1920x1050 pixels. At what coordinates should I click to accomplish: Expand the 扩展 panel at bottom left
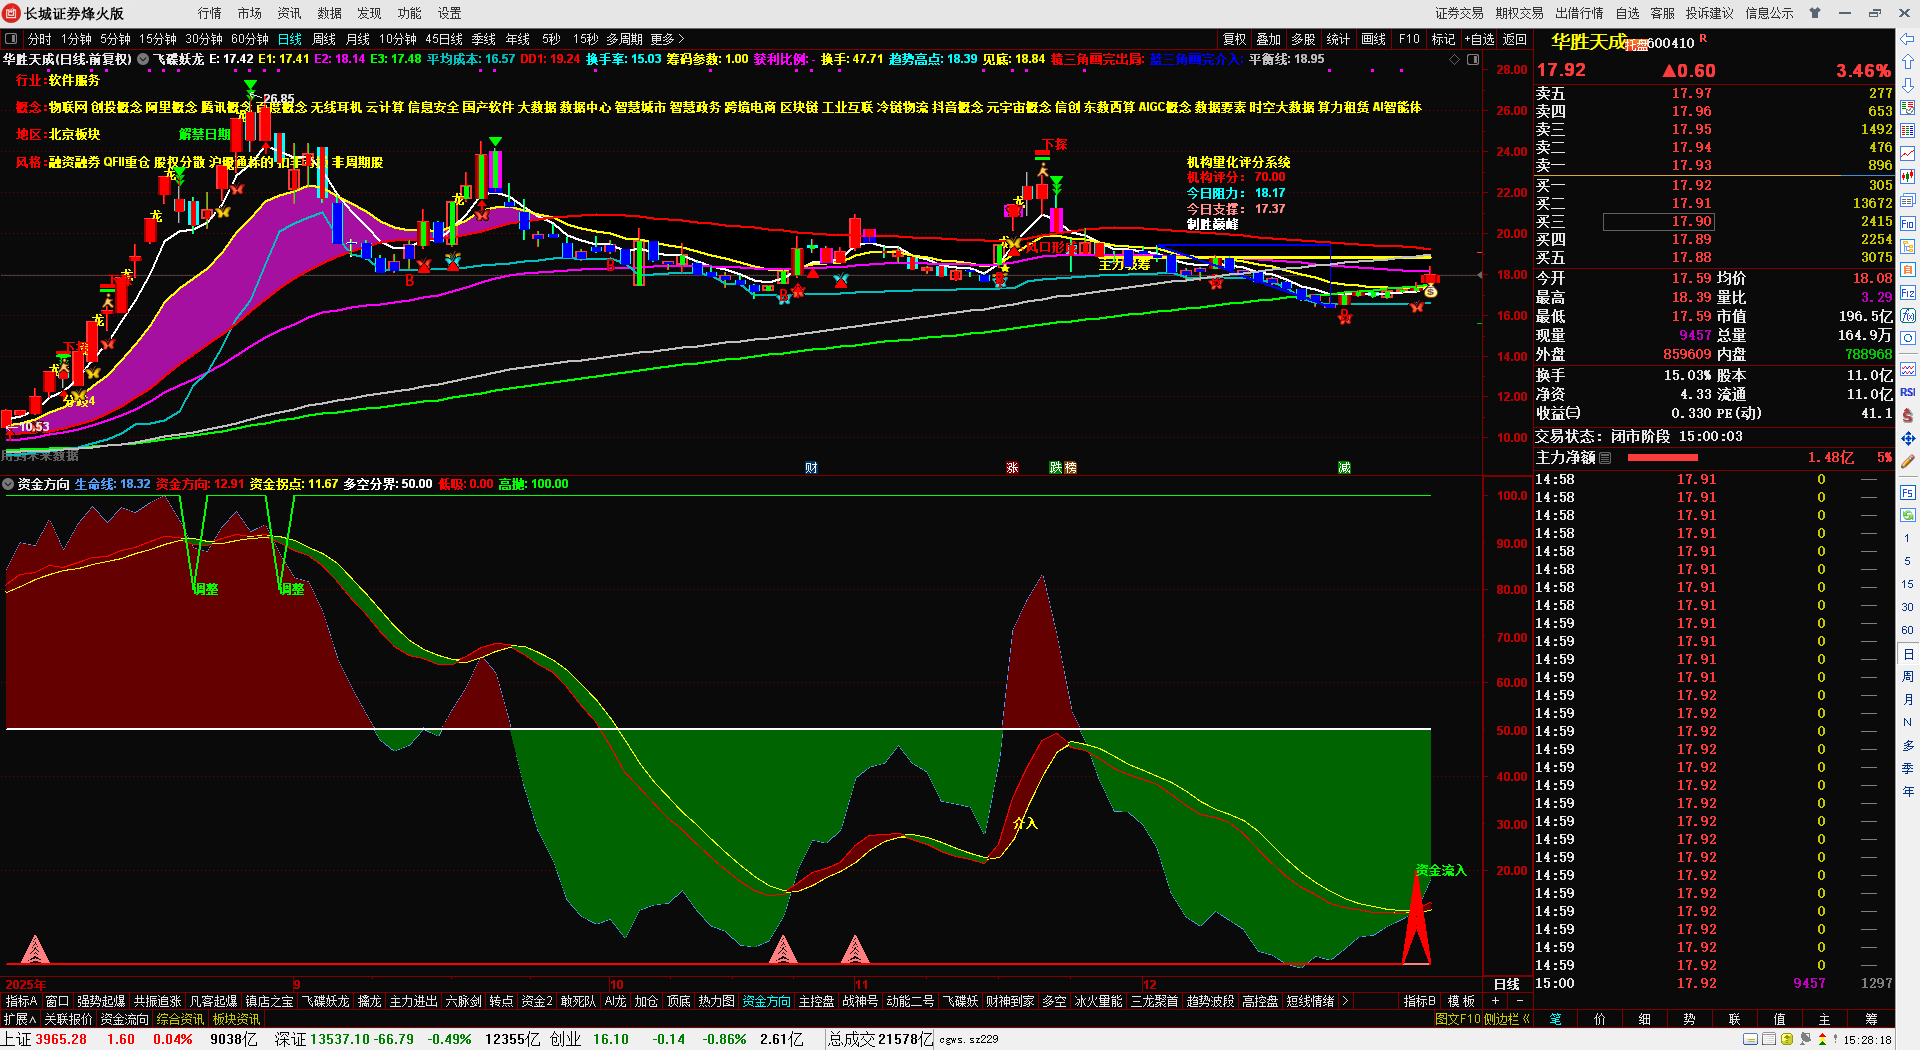(20, 1019)
